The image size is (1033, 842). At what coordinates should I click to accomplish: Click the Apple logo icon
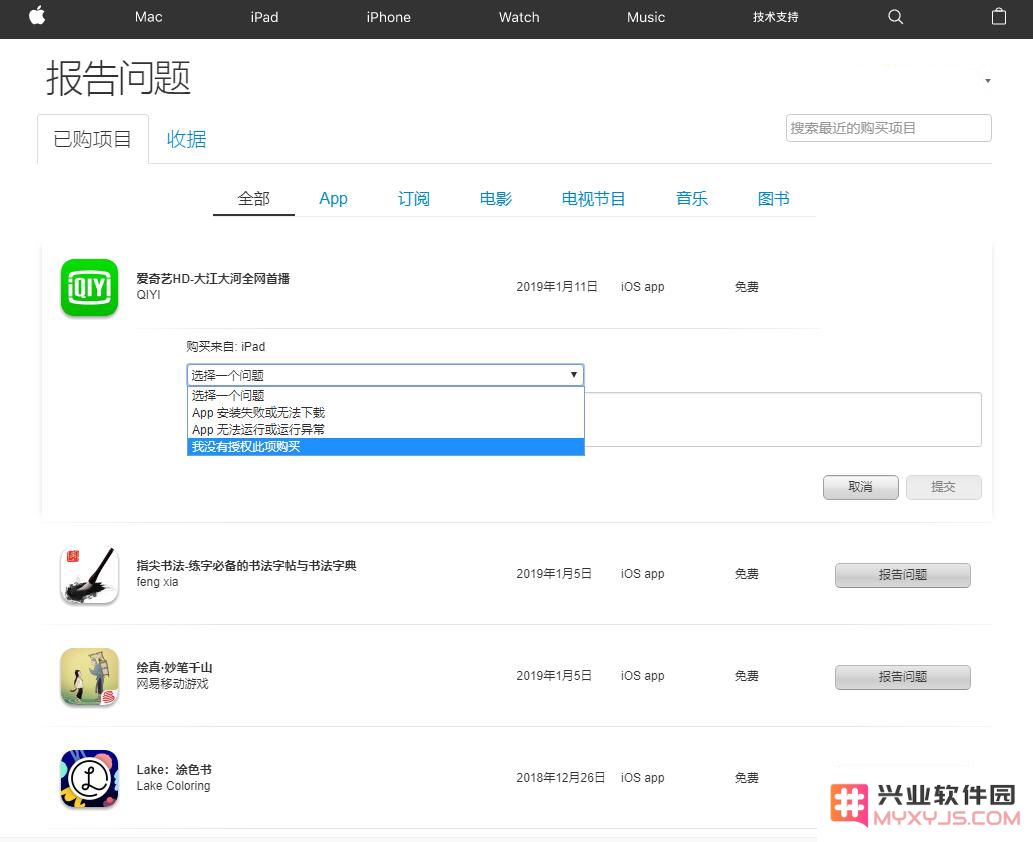pyautogui.click(x=37, y=16)
